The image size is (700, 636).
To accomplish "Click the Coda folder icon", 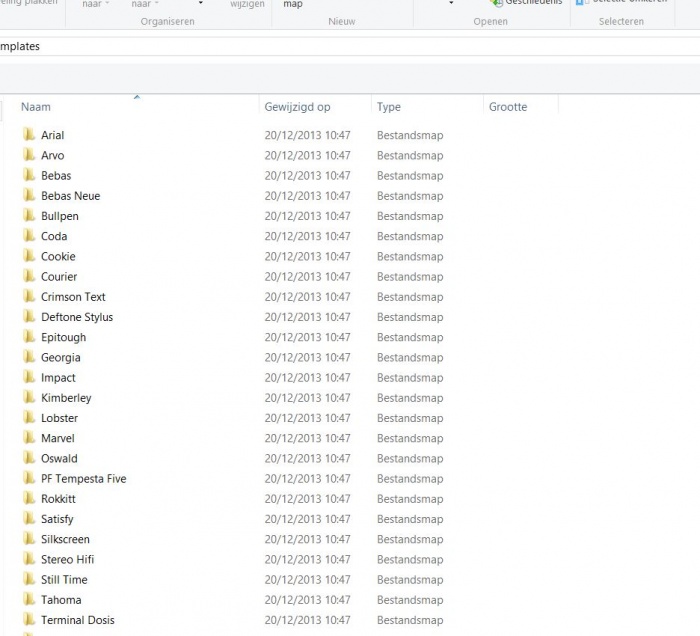I will click(29, 235).
